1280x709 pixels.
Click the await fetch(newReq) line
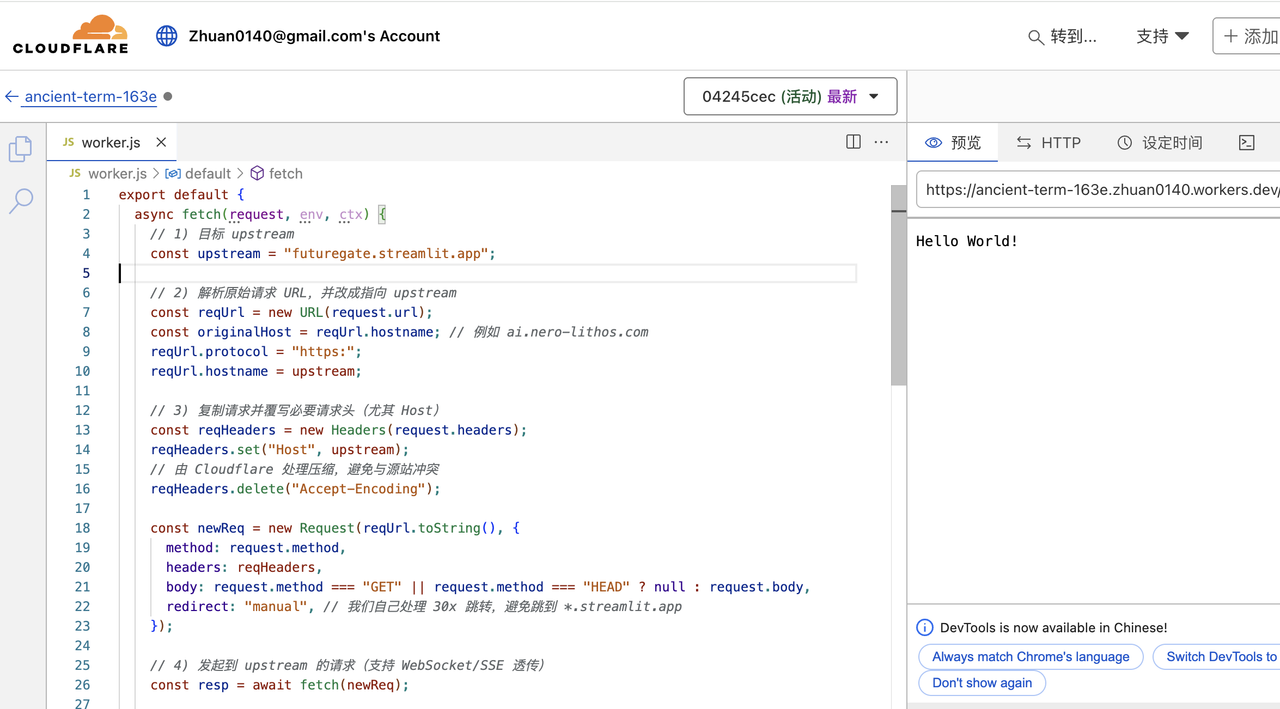pyautogui.click(x=280, y=685)
